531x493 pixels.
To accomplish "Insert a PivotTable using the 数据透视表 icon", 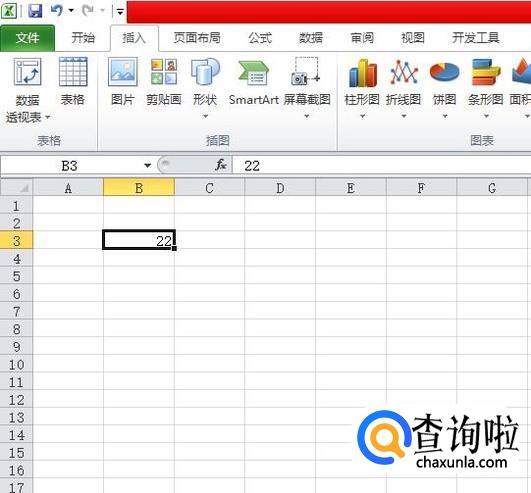I will pyautogui.click(x=27, y=72).
